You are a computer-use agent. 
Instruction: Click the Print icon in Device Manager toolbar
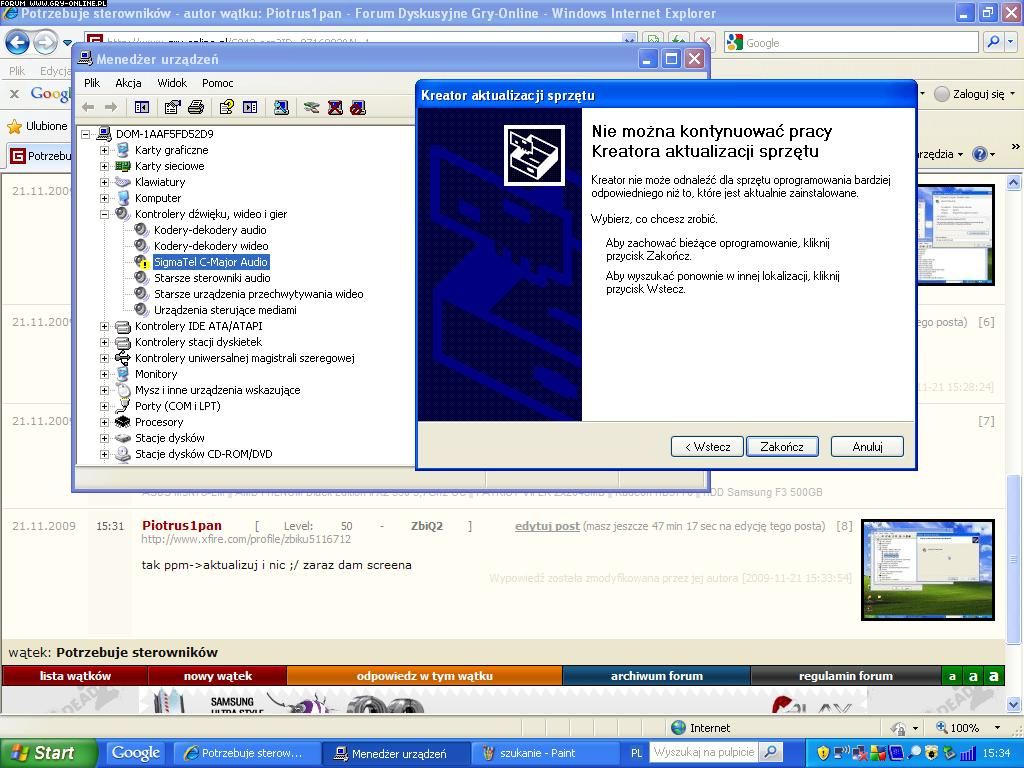[196, 107]
